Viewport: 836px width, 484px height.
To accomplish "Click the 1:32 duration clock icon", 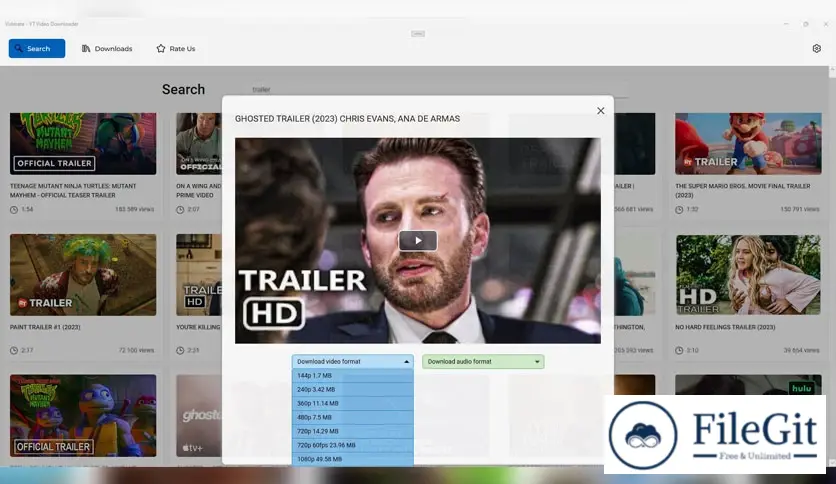I will click(679, 210).
